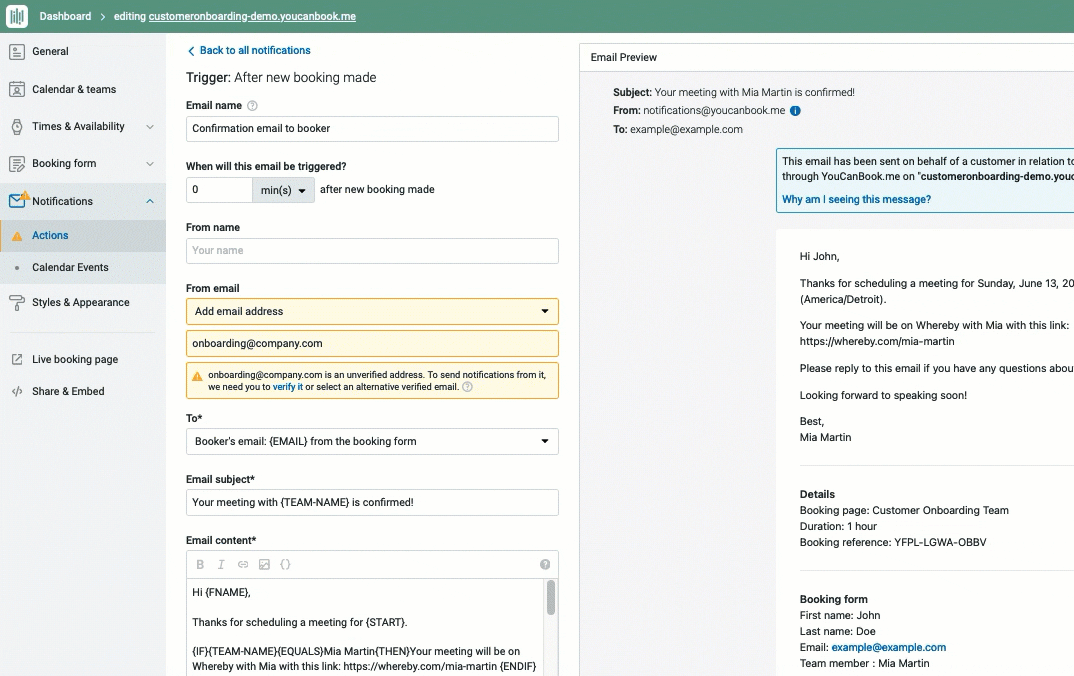Insert image in email content editor
The height and width of the screenshot is (676, 1074).
[x=264, y=564]
